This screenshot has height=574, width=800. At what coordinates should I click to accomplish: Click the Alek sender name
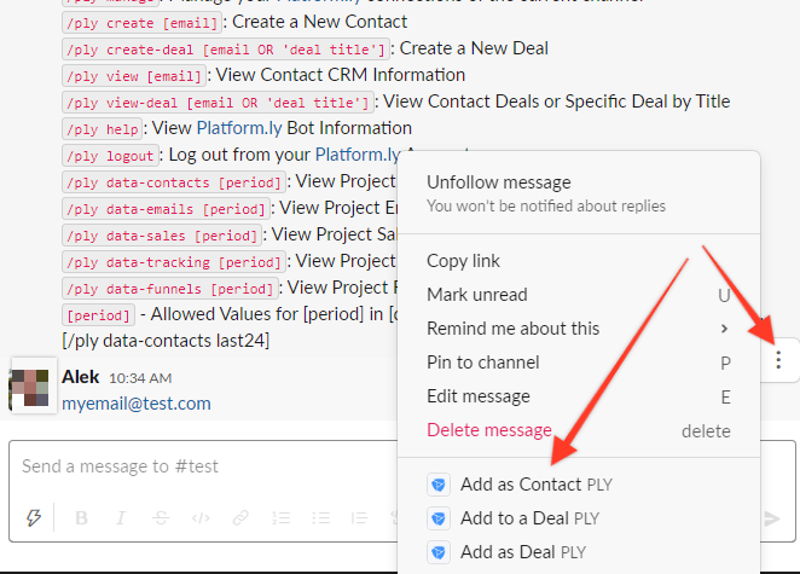click(80, 377)
